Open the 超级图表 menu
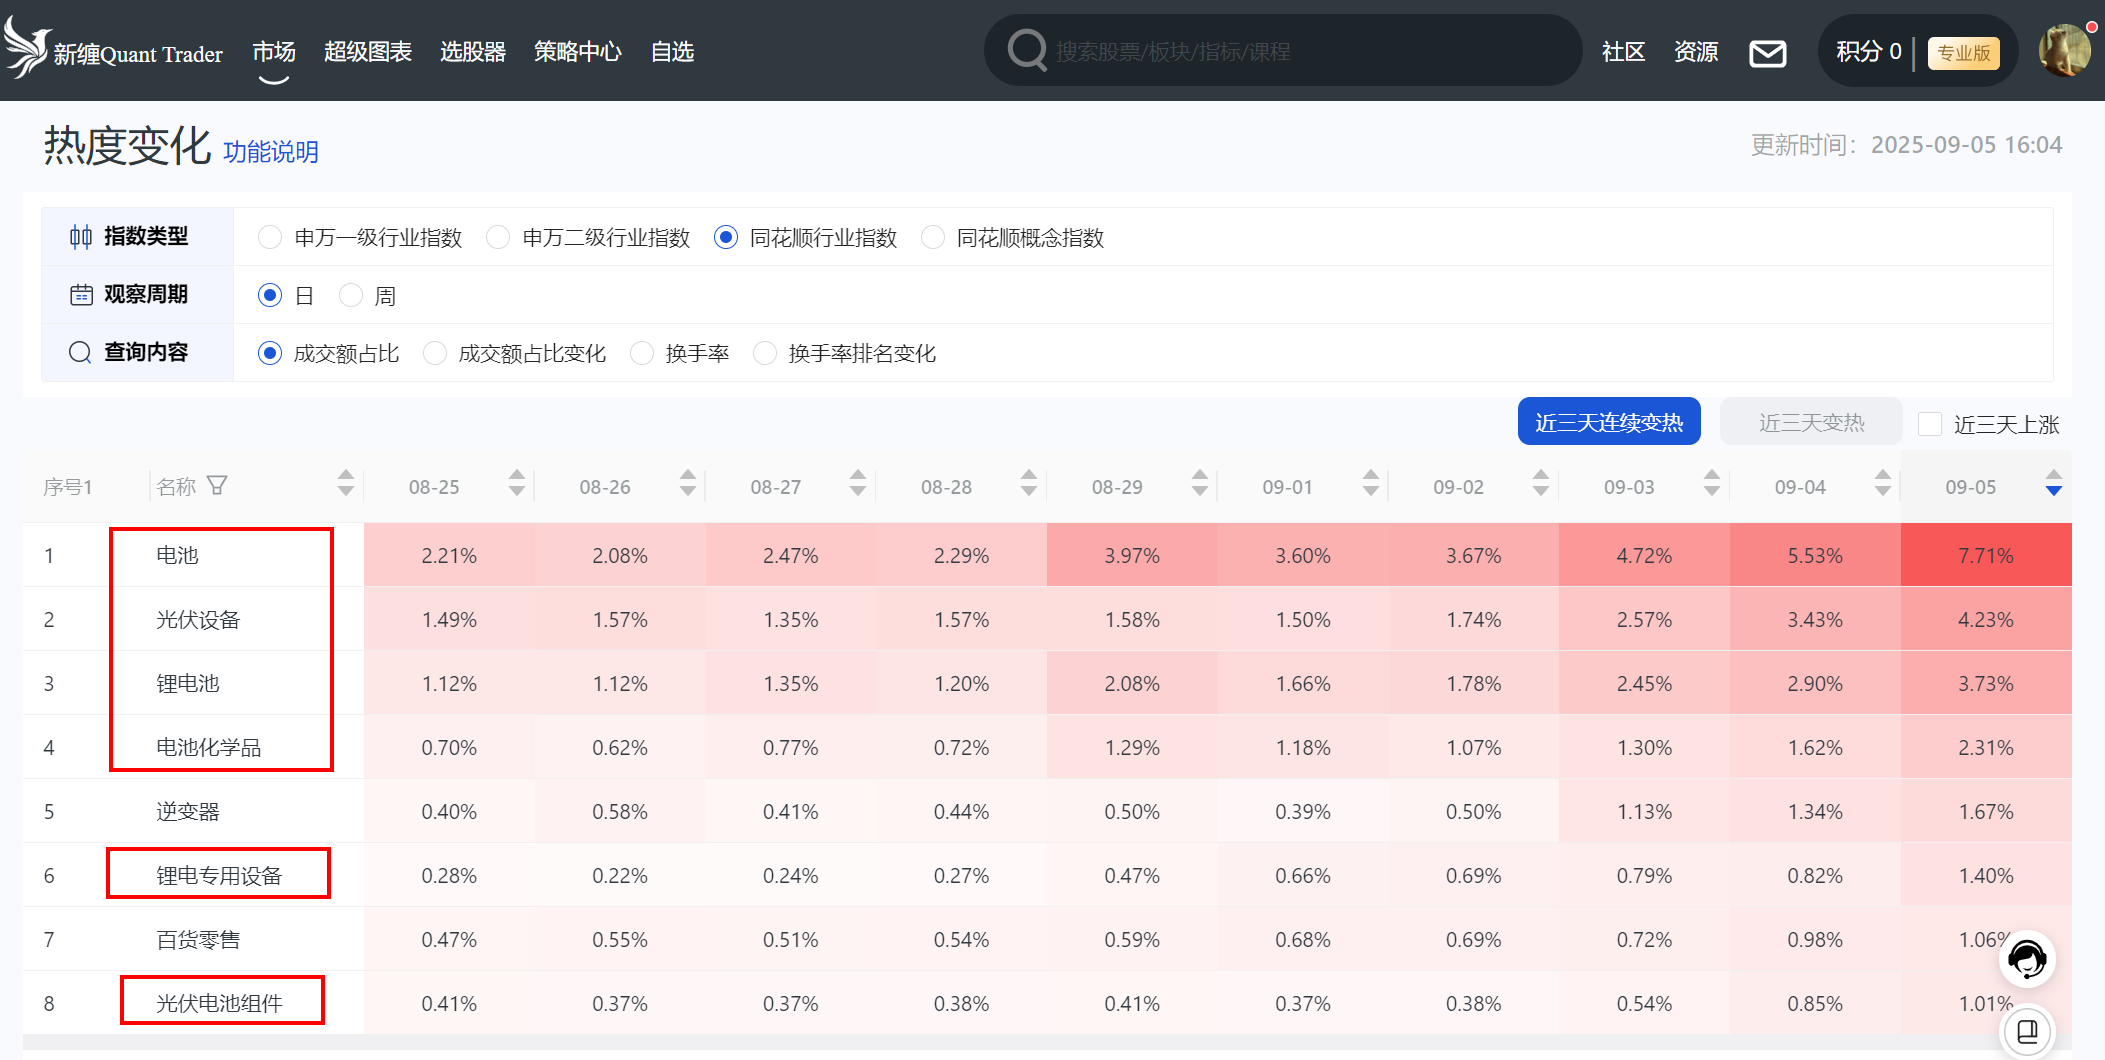The image size is (2105, 1060). (x=367, y=52)
